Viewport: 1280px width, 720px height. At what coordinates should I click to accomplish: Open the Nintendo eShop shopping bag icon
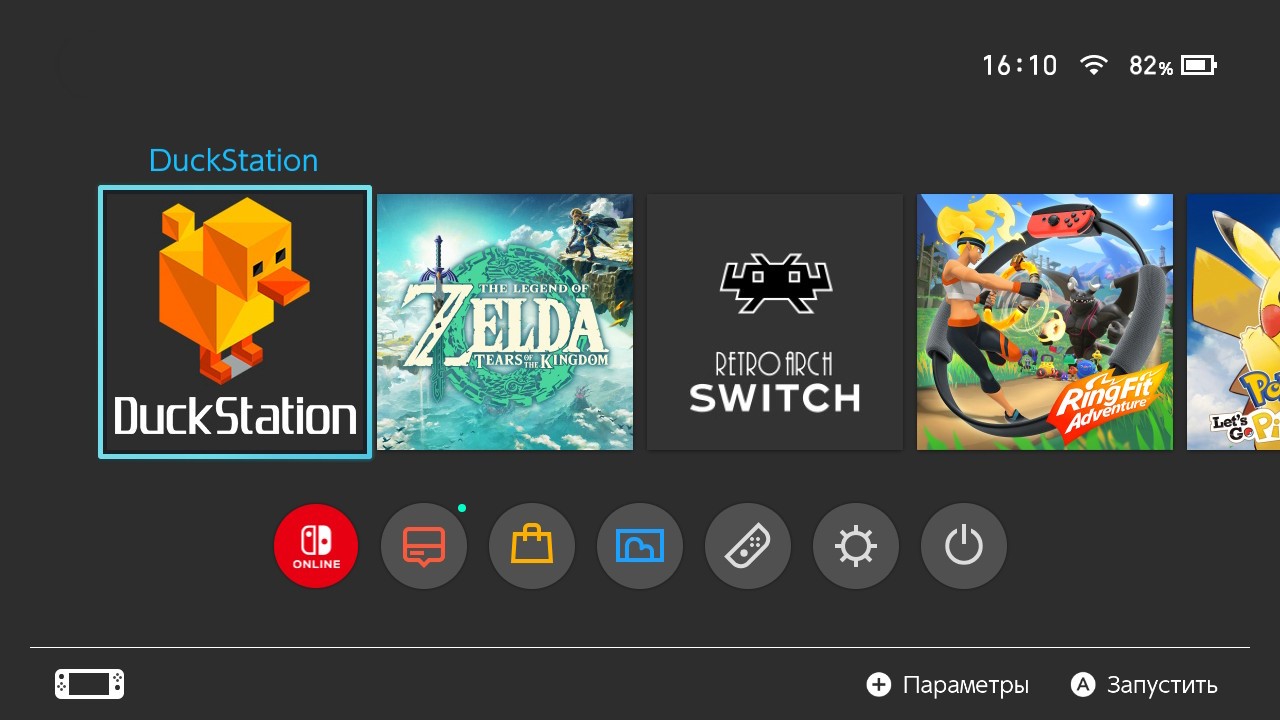pos(532,546)
